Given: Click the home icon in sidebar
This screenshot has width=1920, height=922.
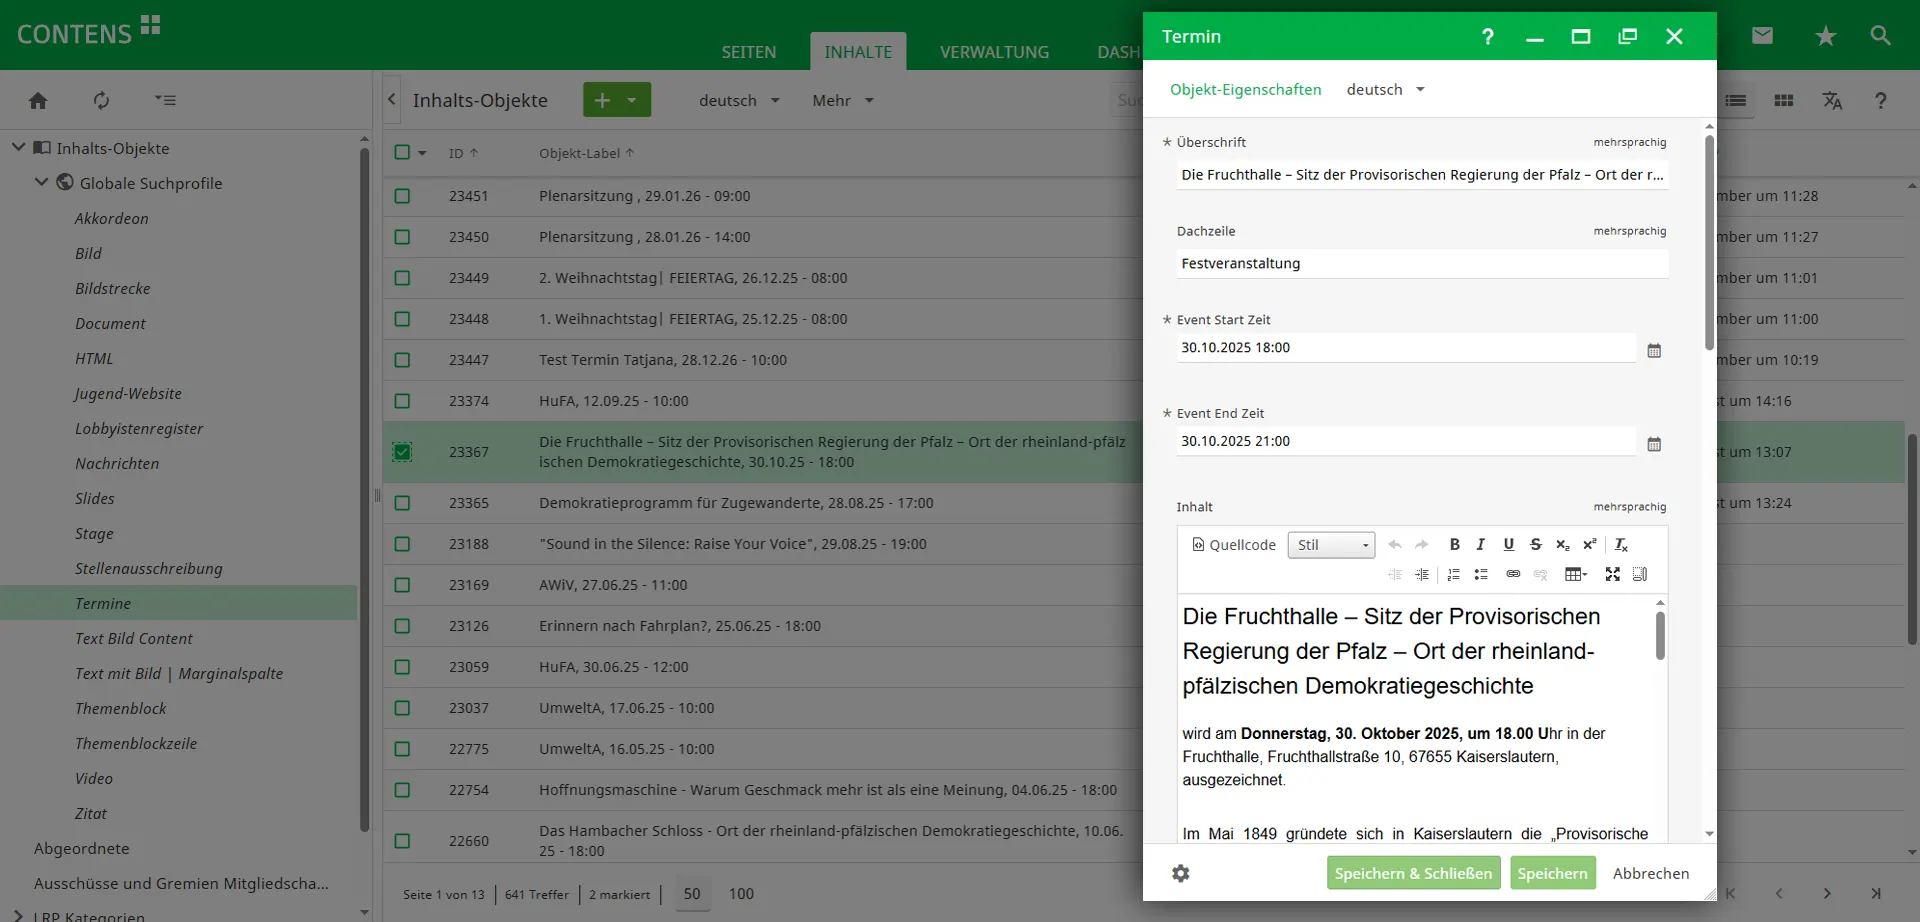Looking at the screenshot, I should click(x=38, y=101).
